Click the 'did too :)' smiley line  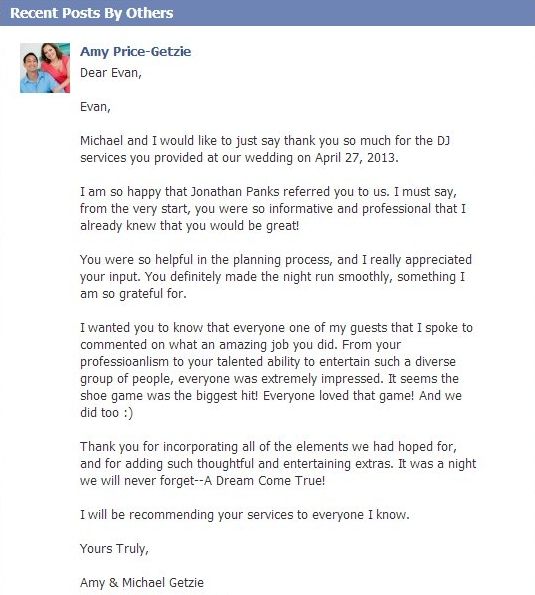click(107, 413)
